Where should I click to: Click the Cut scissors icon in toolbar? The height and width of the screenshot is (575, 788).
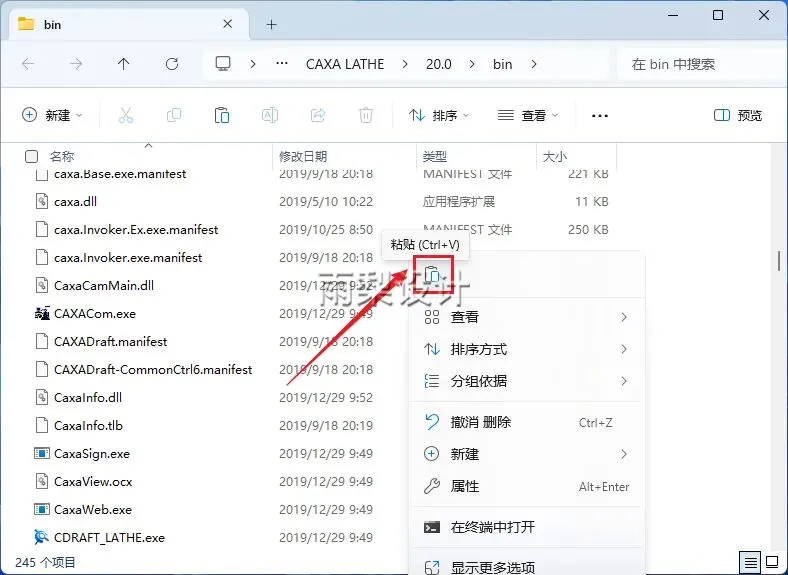(x=126, y=116)
